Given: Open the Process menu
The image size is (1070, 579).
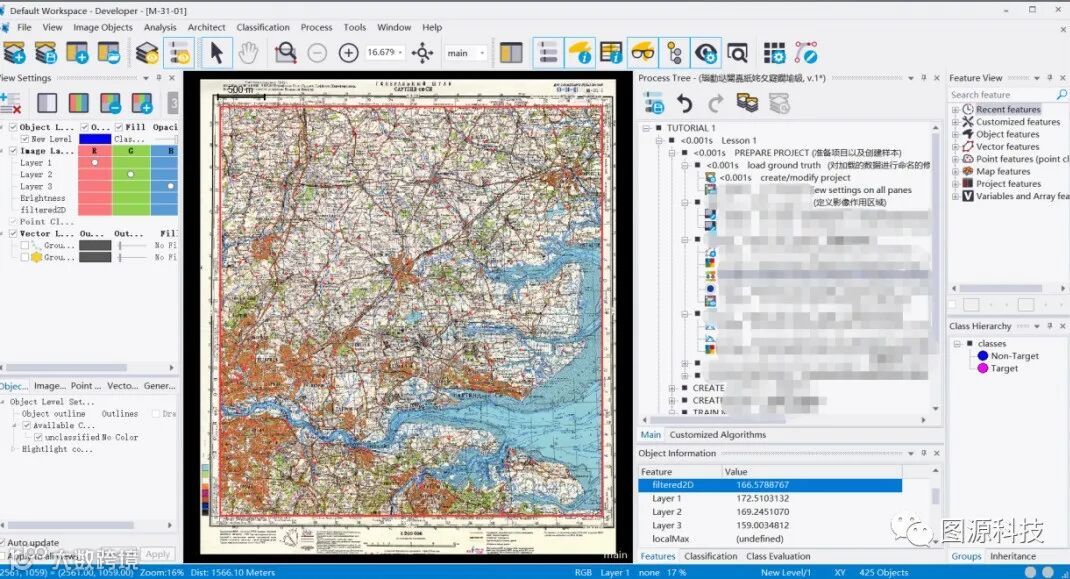Looking at the screenshot, I should pos(317,27).
